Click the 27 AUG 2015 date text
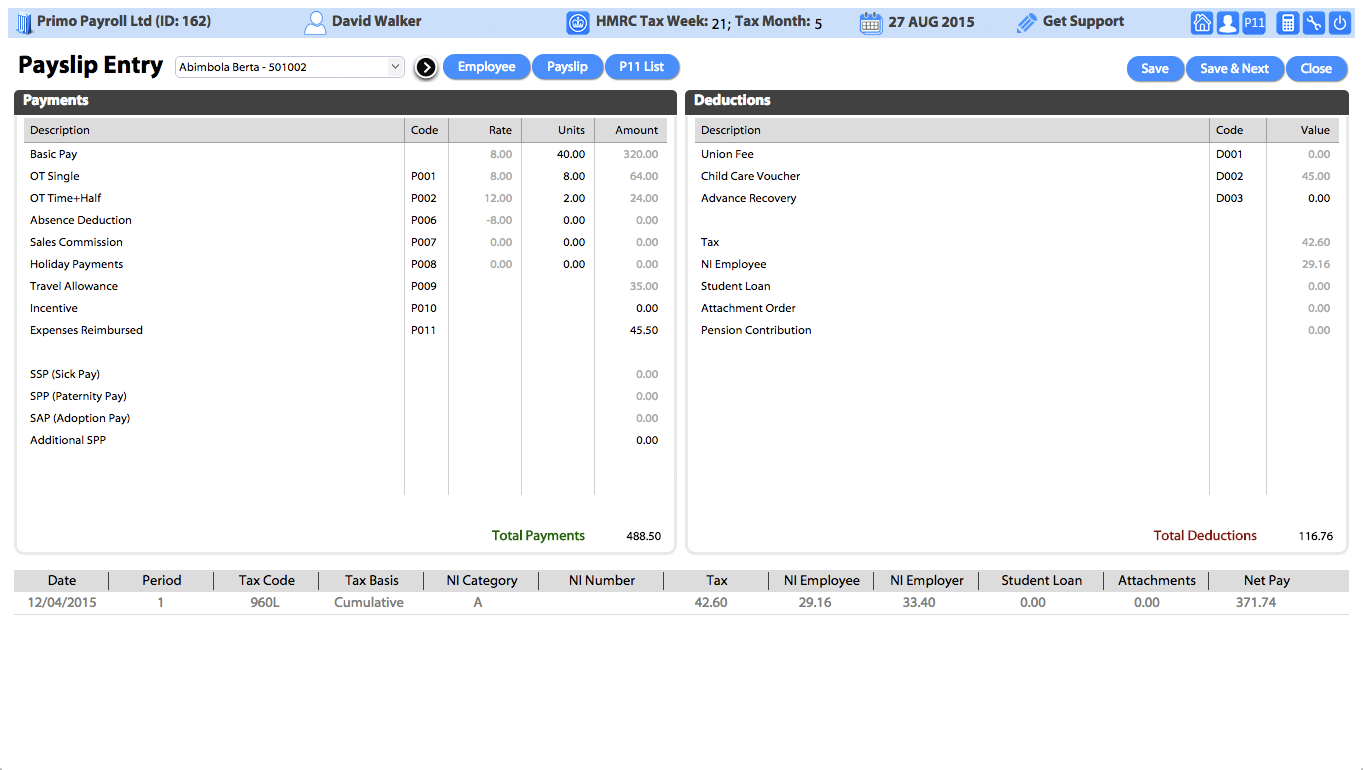1363x770 pixels. 931,22
